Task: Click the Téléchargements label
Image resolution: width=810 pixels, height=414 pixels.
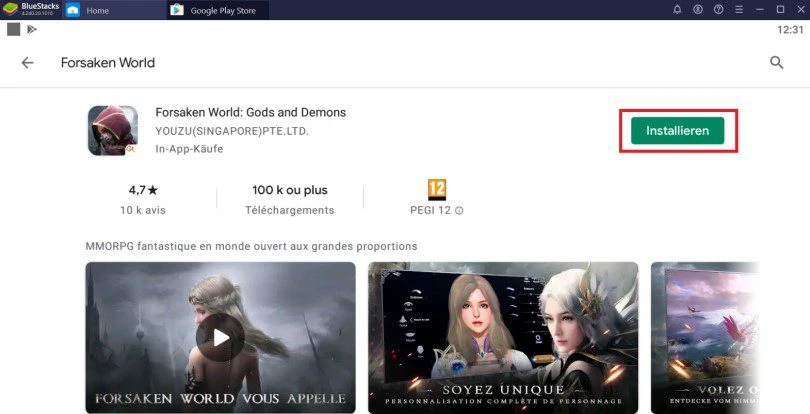Action: [290, 210]
